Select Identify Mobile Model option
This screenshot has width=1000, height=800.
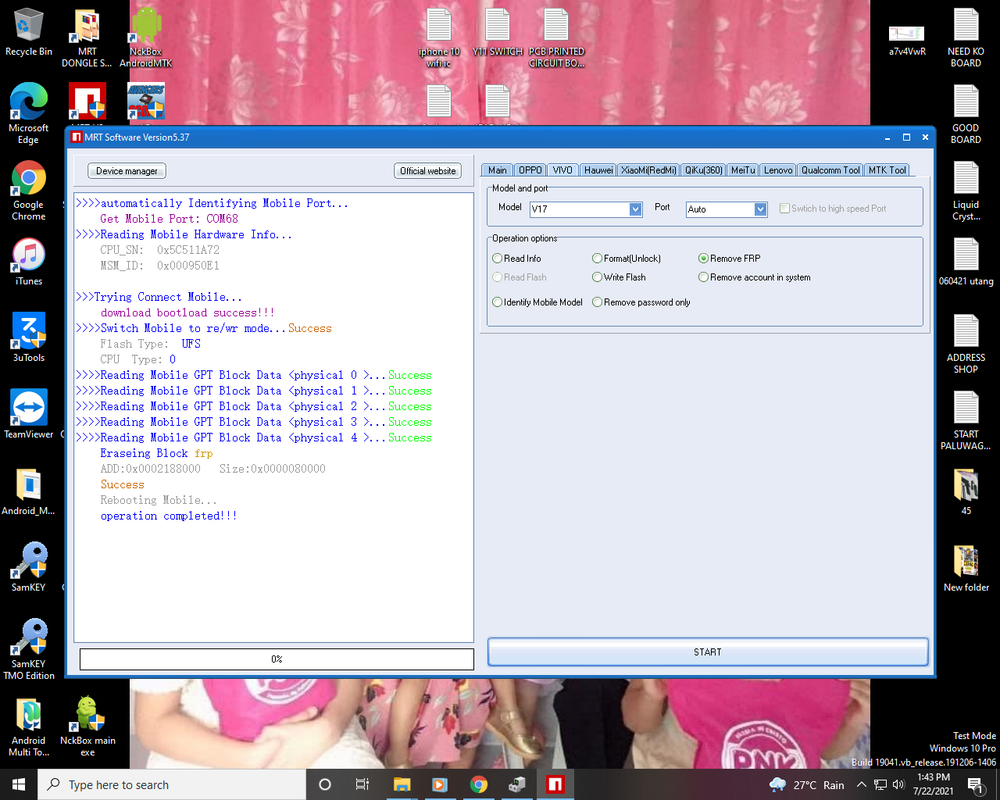tap(538, 302)
